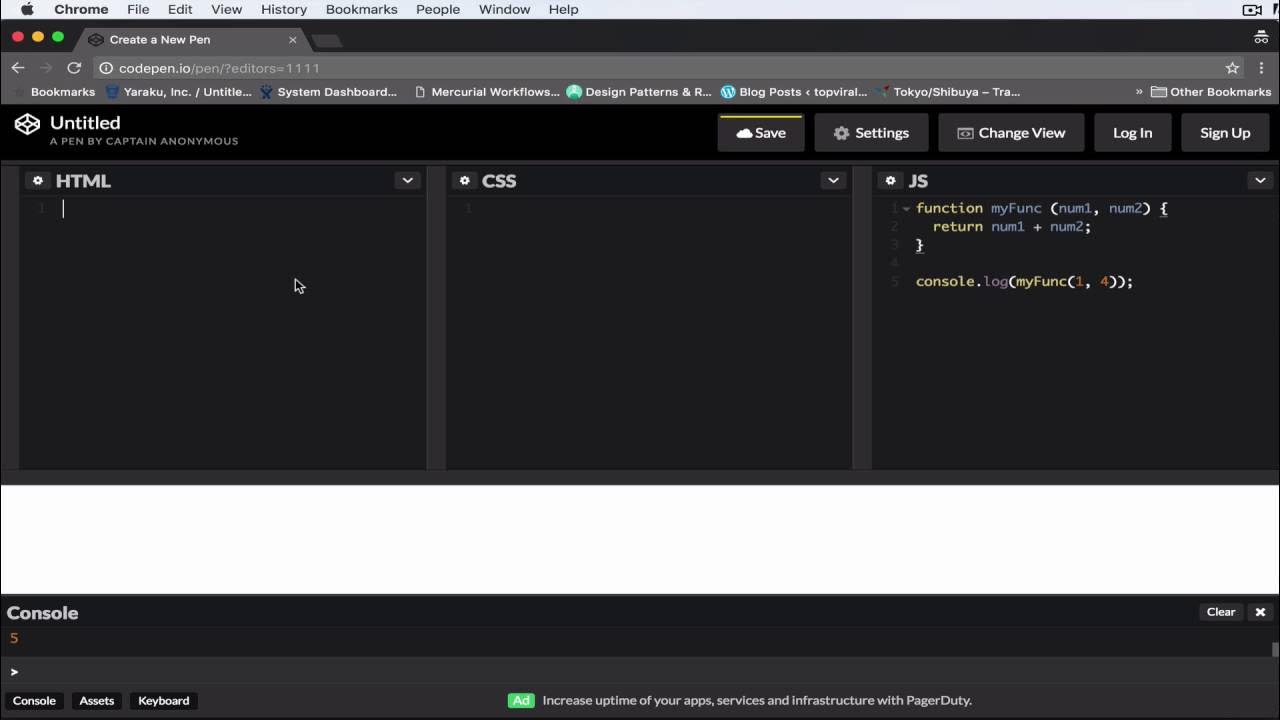Open pen Settings

[871, 133]
